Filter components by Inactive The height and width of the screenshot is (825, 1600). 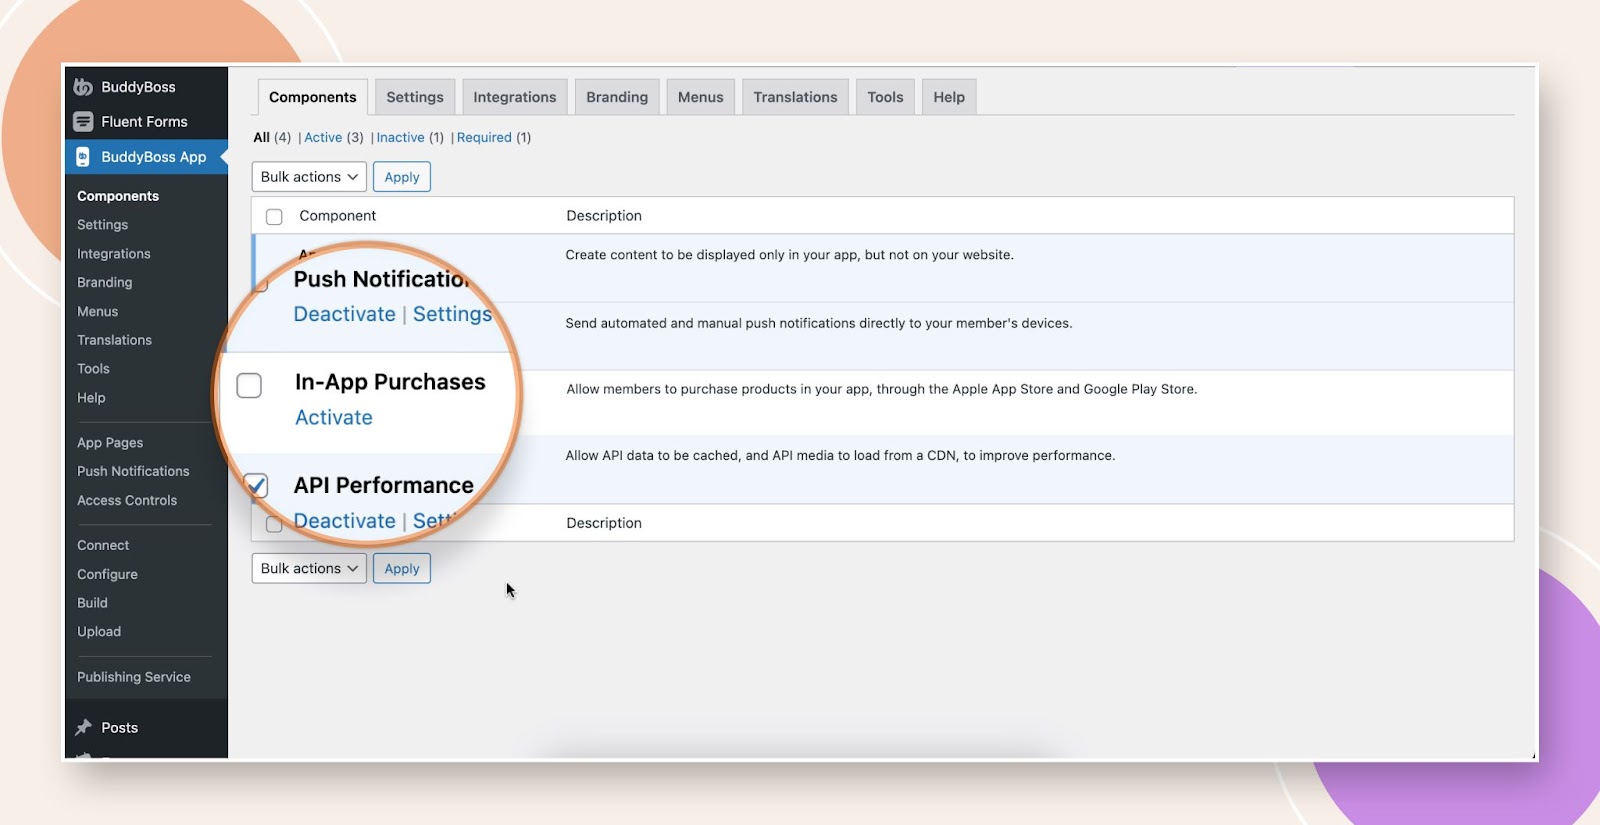click(400, 138)
